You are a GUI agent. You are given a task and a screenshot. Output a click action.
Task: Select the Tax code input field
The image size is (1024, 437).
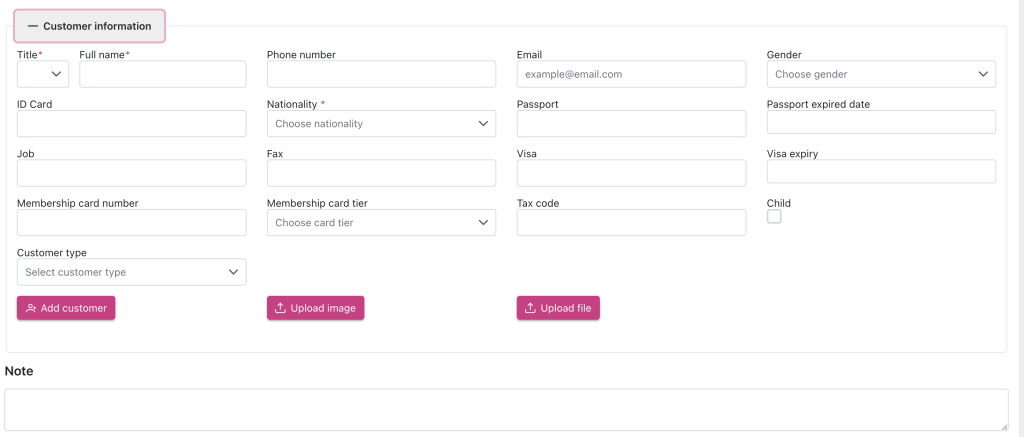pos(631,223)
